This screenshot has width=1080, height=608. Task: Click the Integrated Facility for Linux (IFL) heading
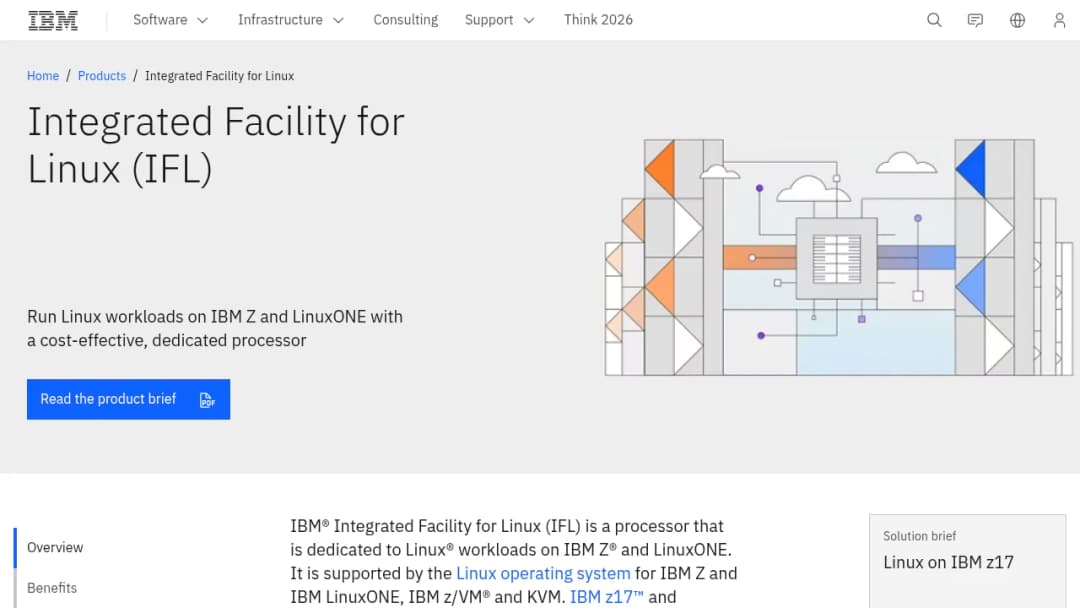tap(216, 145)
